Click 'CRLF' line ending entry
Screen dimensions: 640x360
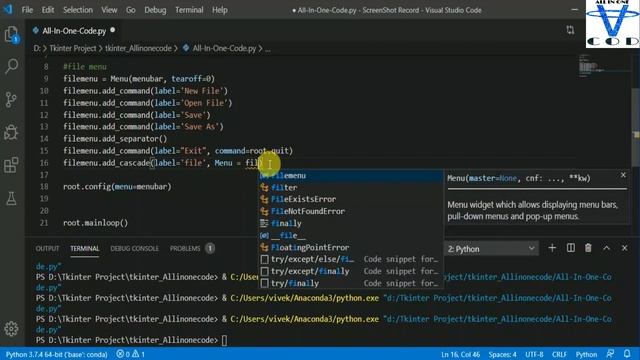click(559, 354)
